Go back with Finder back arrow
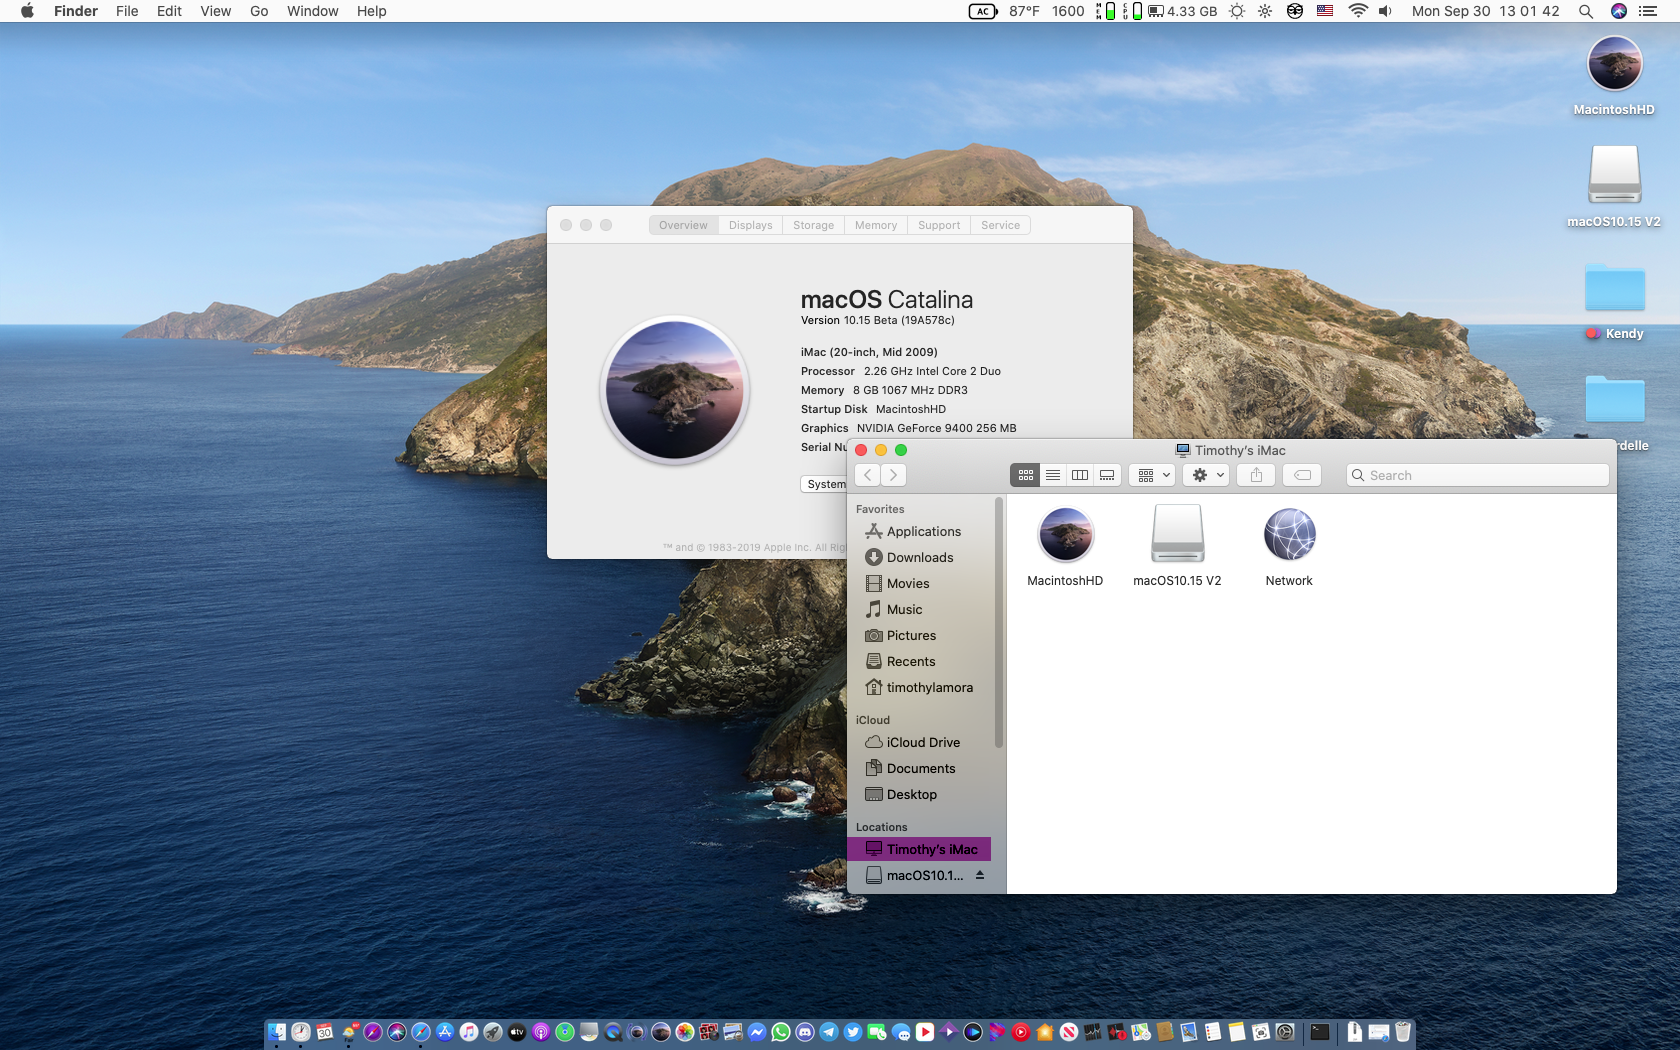The width and height of the screenshot is (1680, 1050). [868, 475]
